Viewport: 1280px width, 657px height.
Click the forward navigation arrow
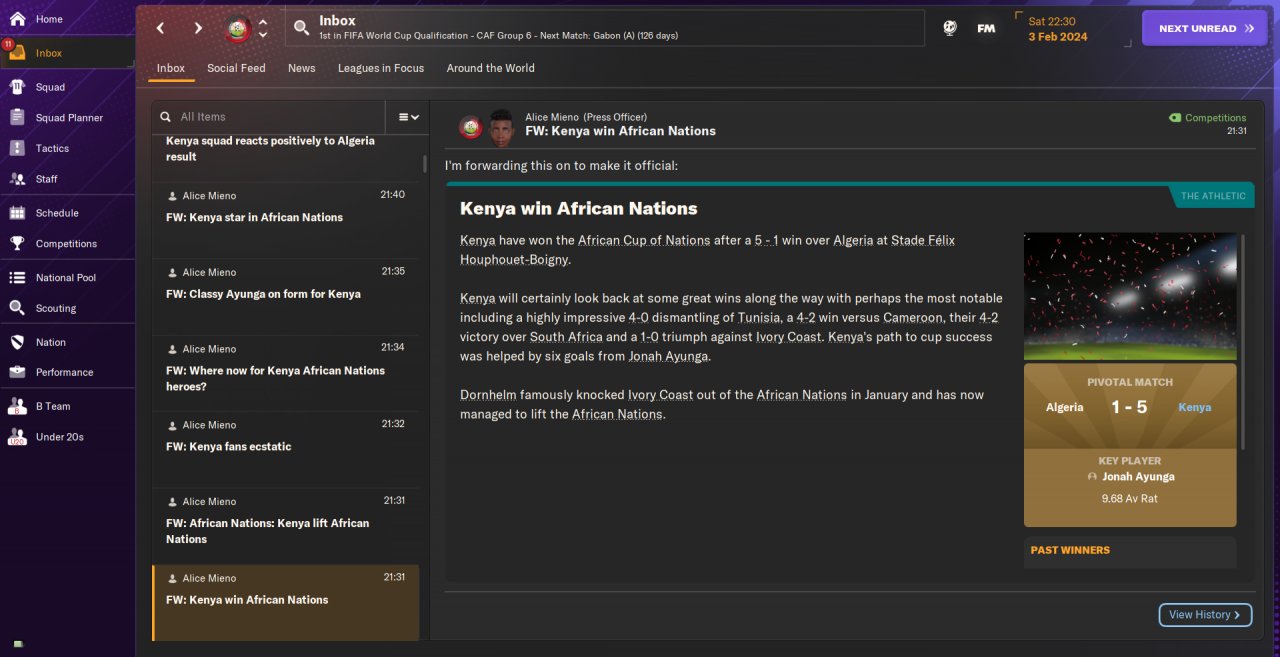(198, 28)
